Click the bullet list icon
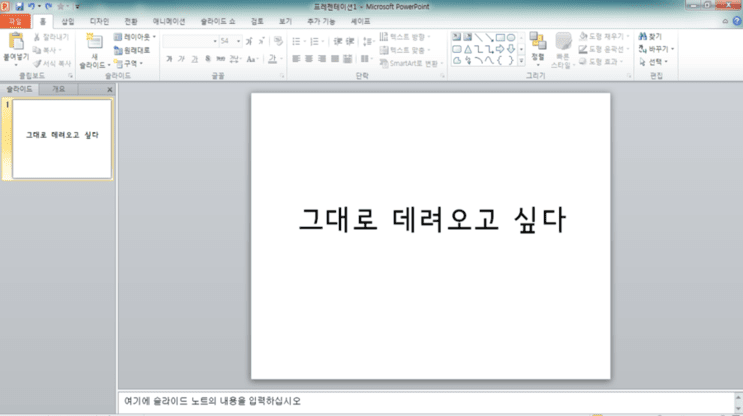 click(x=296, y=42)
